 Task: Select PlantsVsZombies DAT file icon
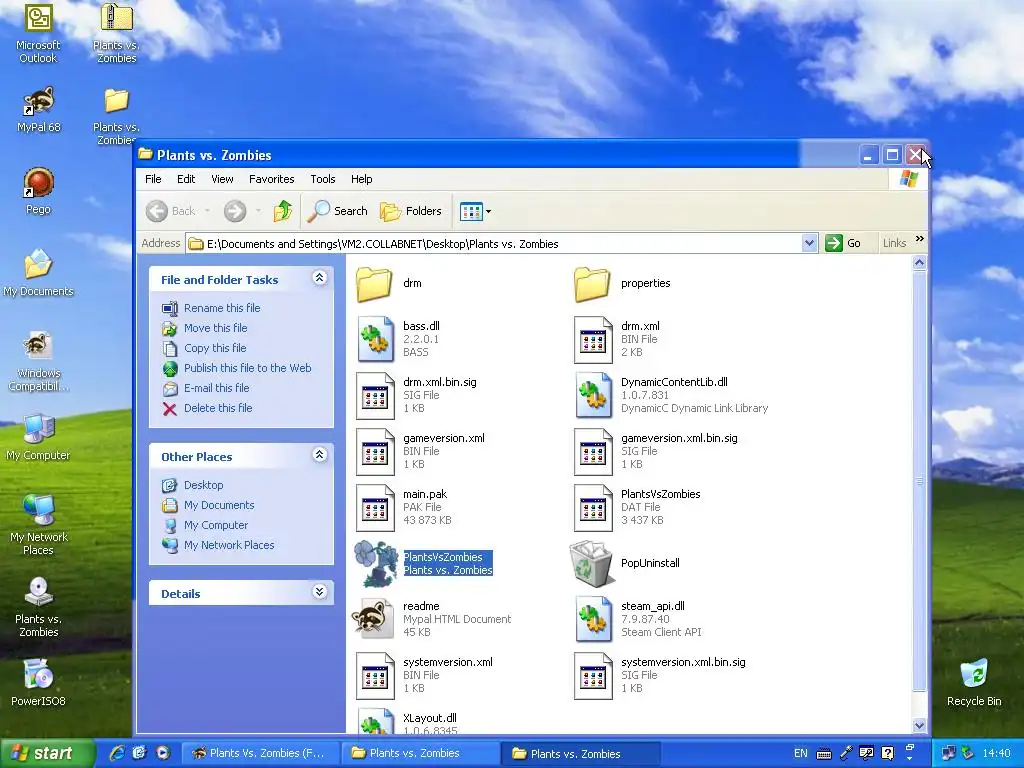coord(592,507)
